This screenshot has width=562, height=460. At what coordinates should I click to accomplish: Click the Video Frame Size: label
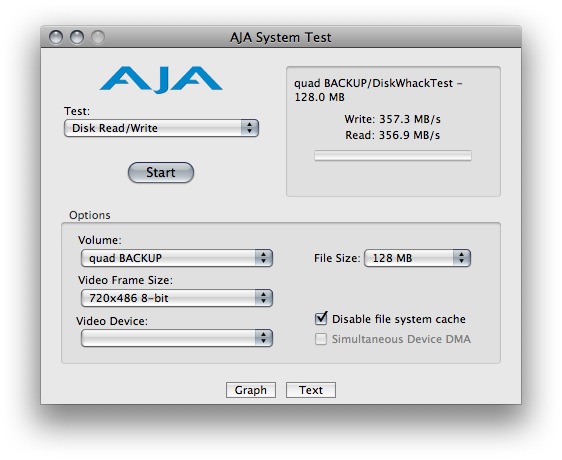point(125,280)
